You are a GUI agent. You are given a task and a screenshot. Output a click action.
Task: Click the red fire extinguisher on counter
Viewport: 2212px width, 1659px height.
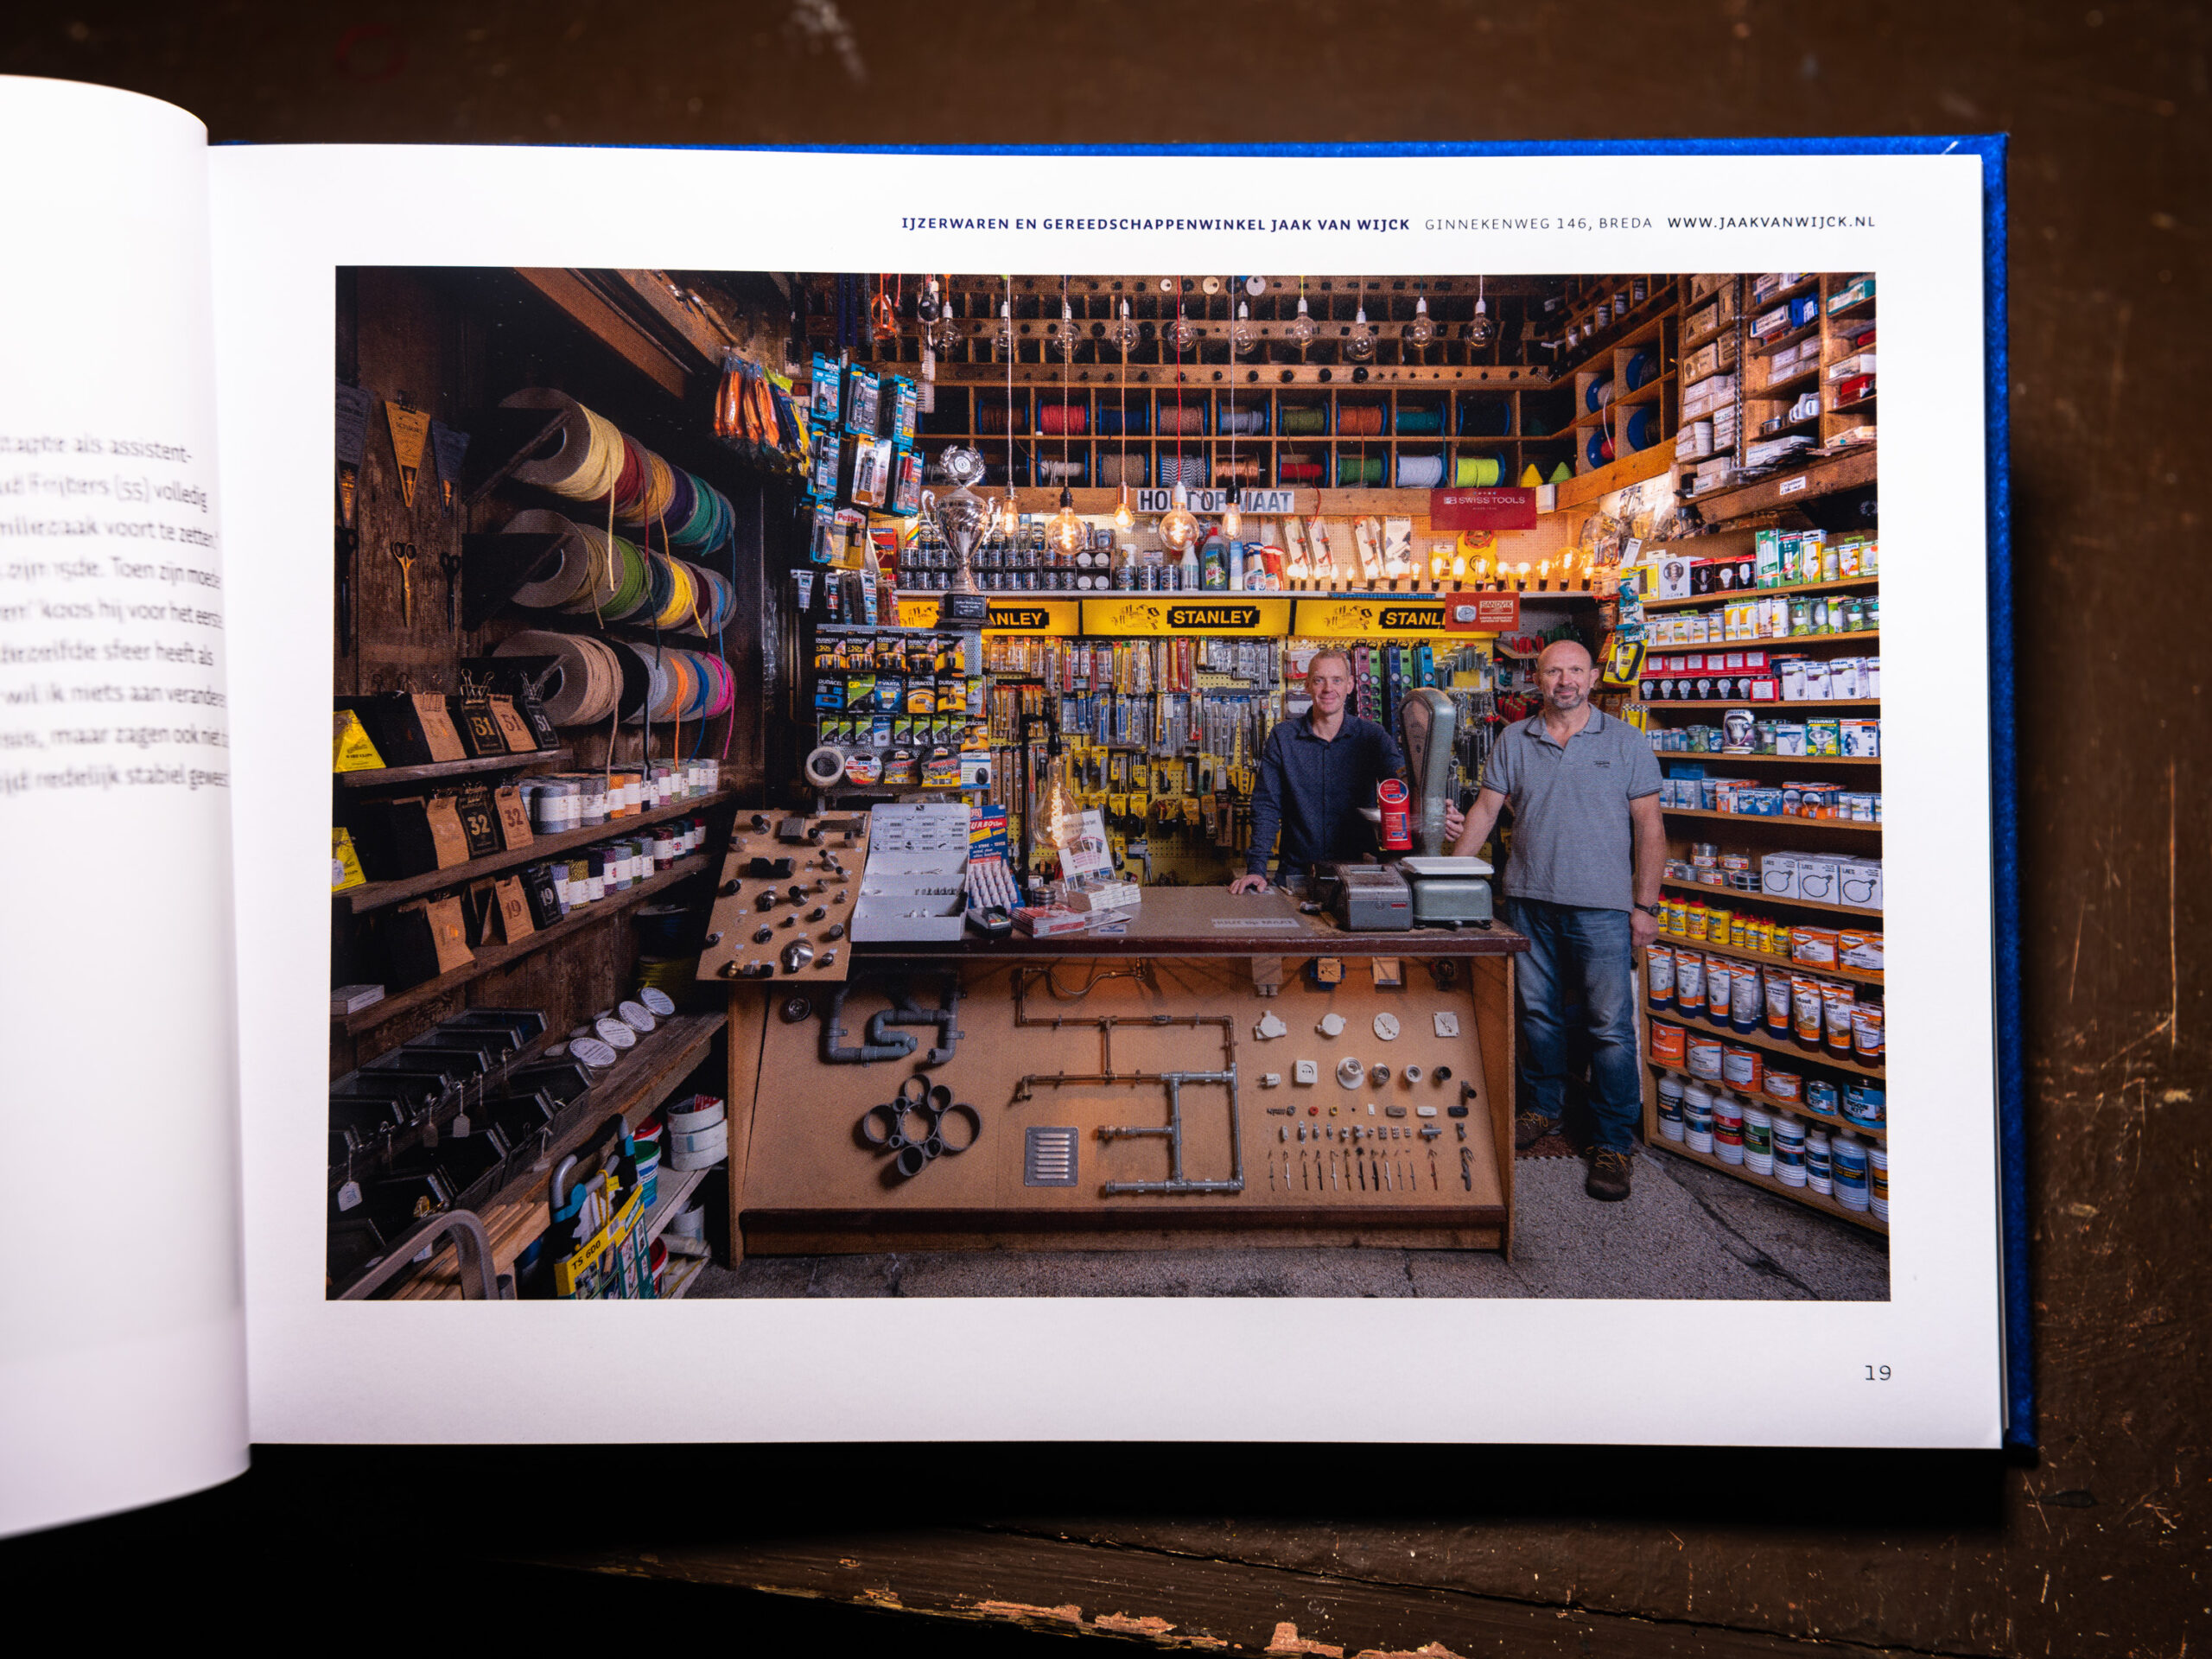click(x=1393, y=813)
